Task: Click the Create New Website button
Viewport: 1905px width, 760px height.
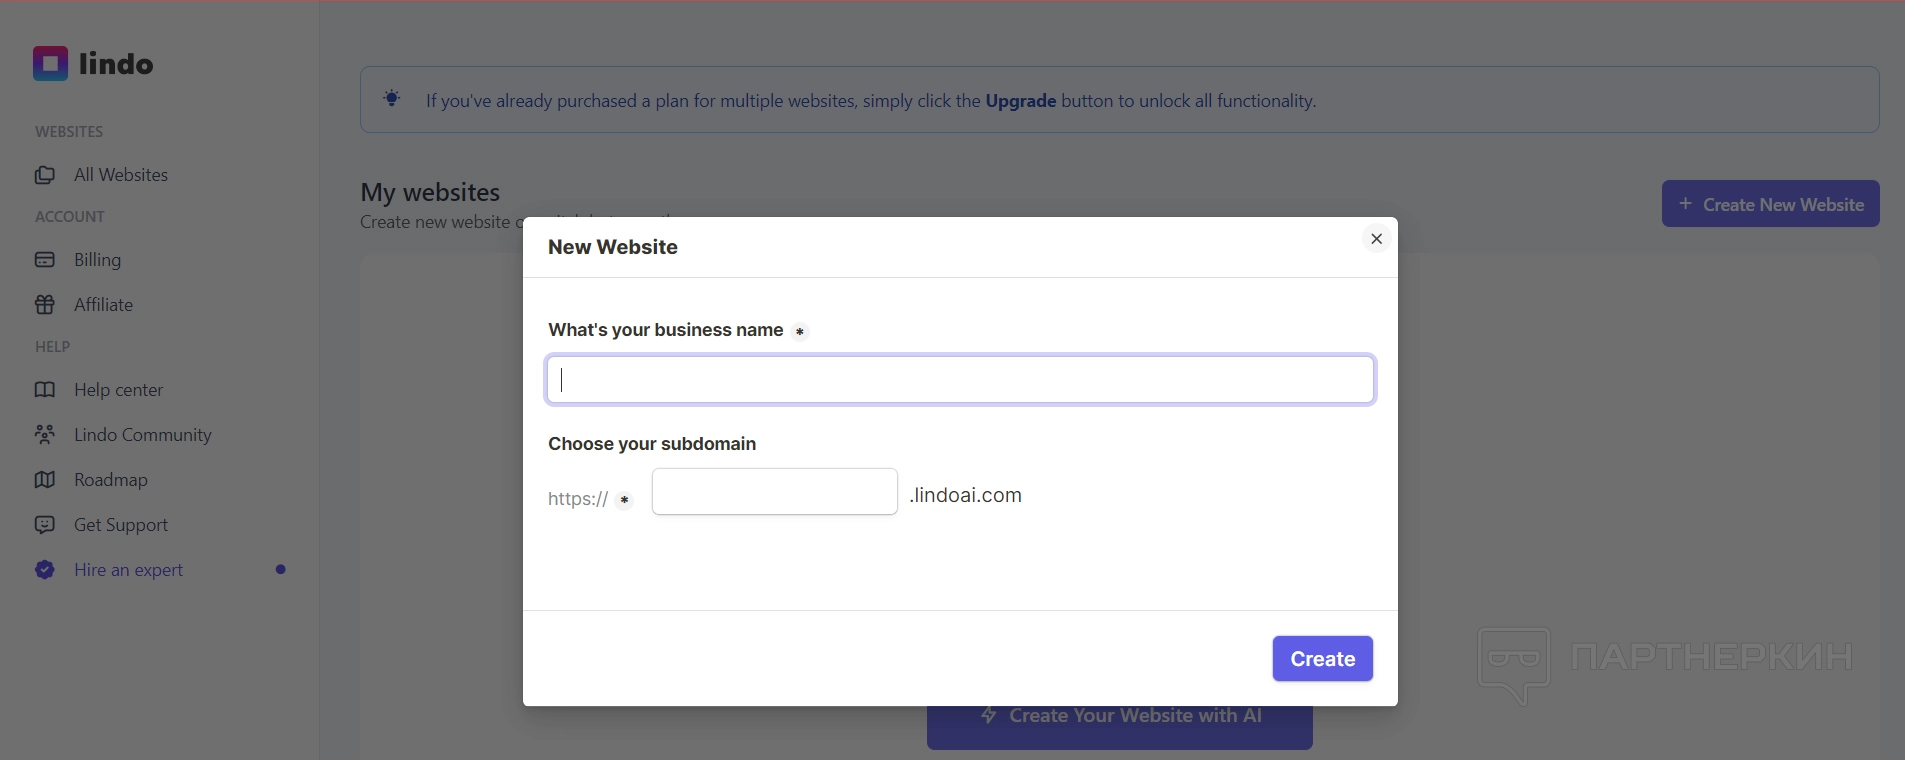Action: (x=1770, y=204)
